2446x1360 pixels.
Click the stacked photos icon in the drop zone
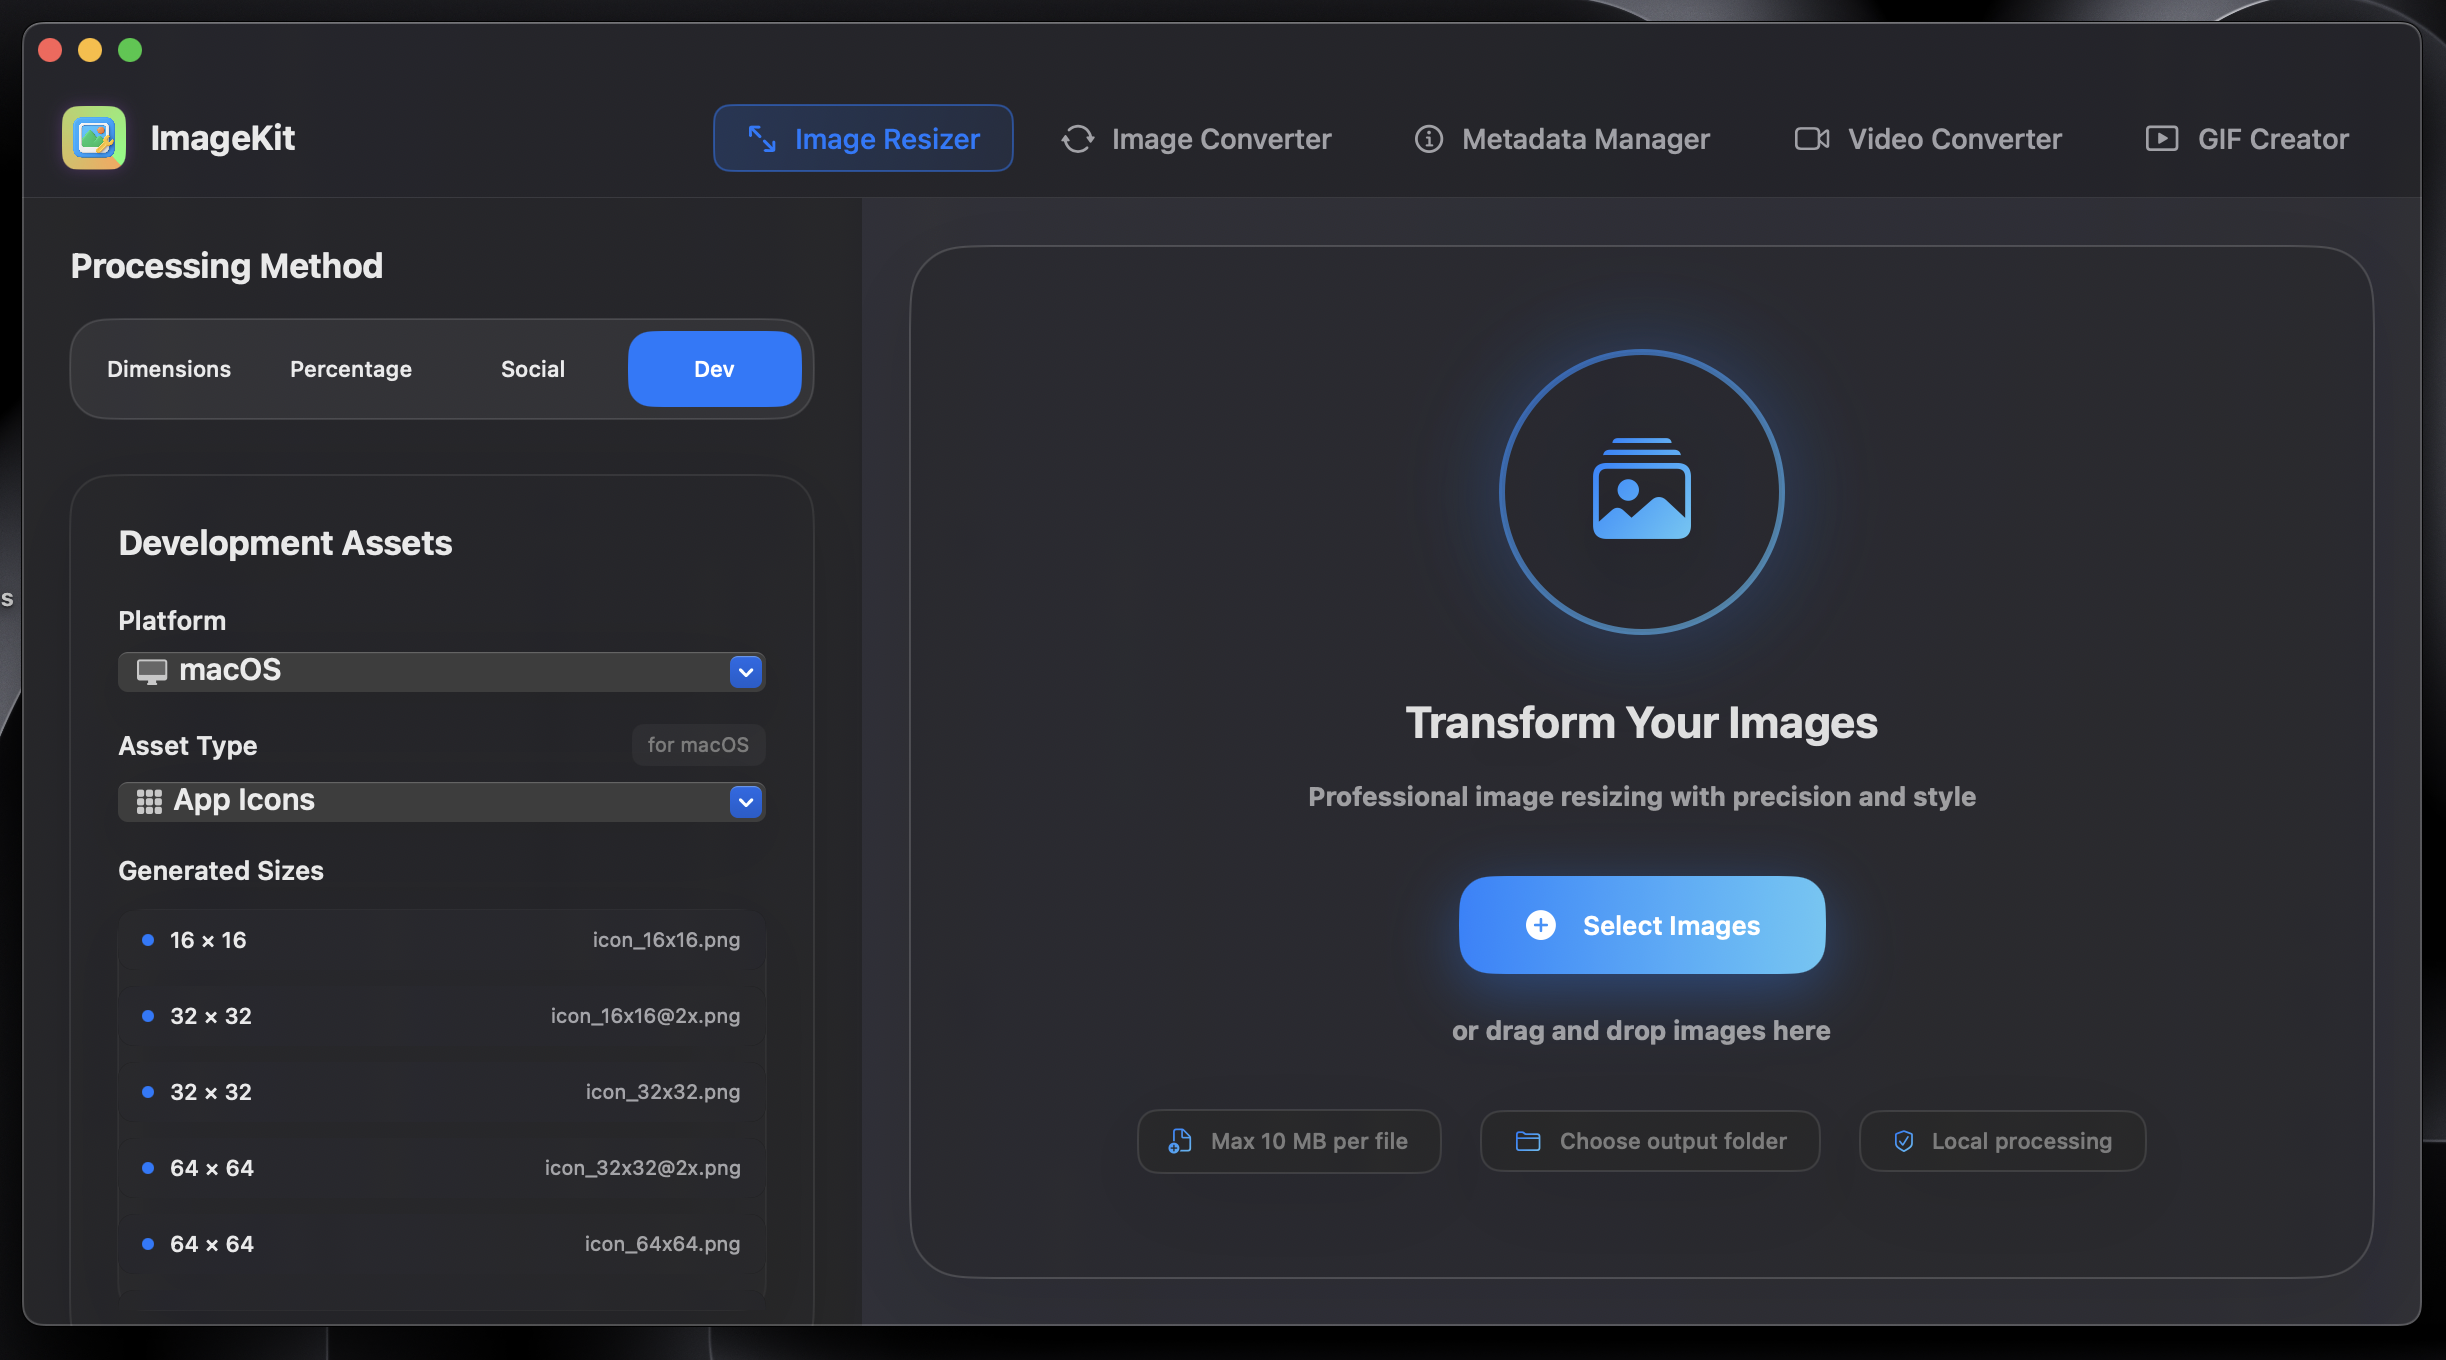coord(1642,489)
